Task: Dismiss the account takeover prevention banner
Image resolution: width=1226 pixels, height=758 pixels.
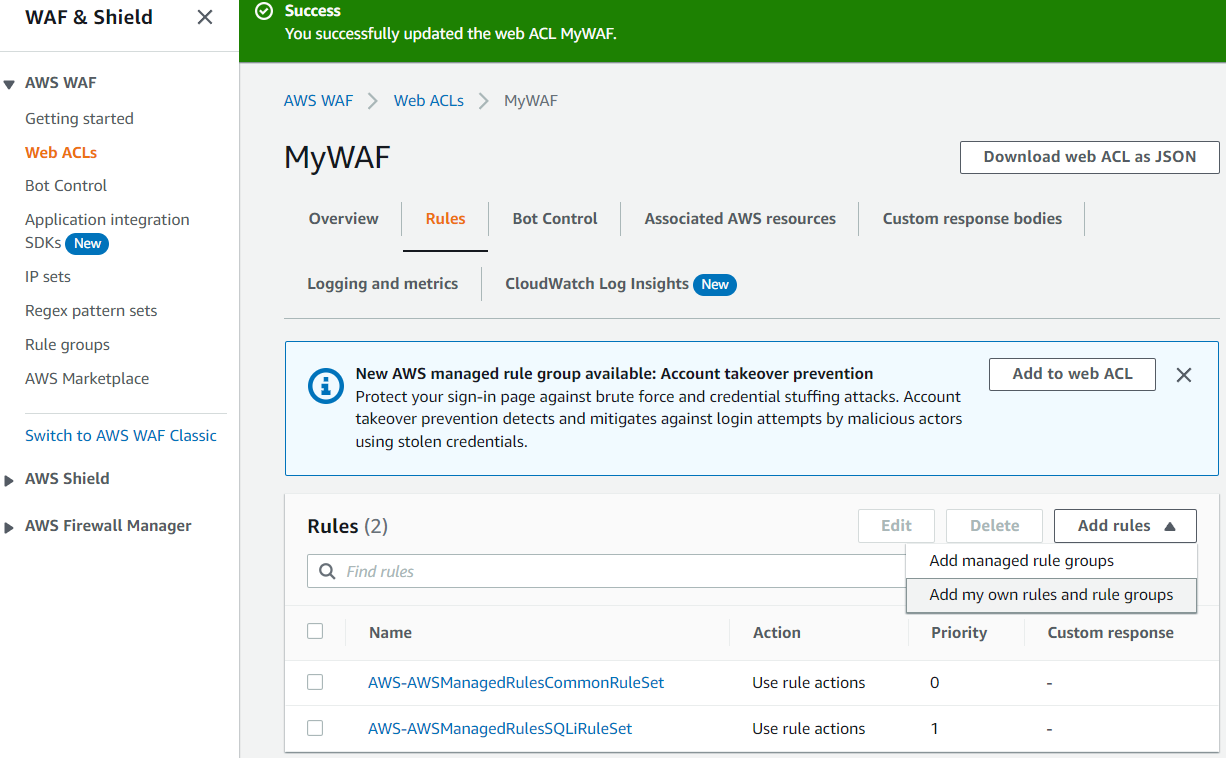Action: (x=1184, y=375)
